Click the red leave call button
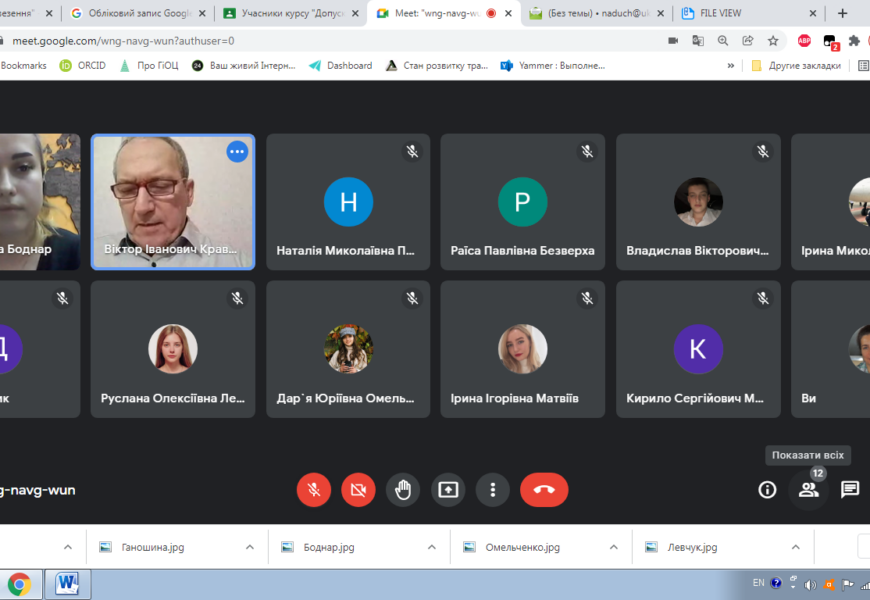 [544, 490]
